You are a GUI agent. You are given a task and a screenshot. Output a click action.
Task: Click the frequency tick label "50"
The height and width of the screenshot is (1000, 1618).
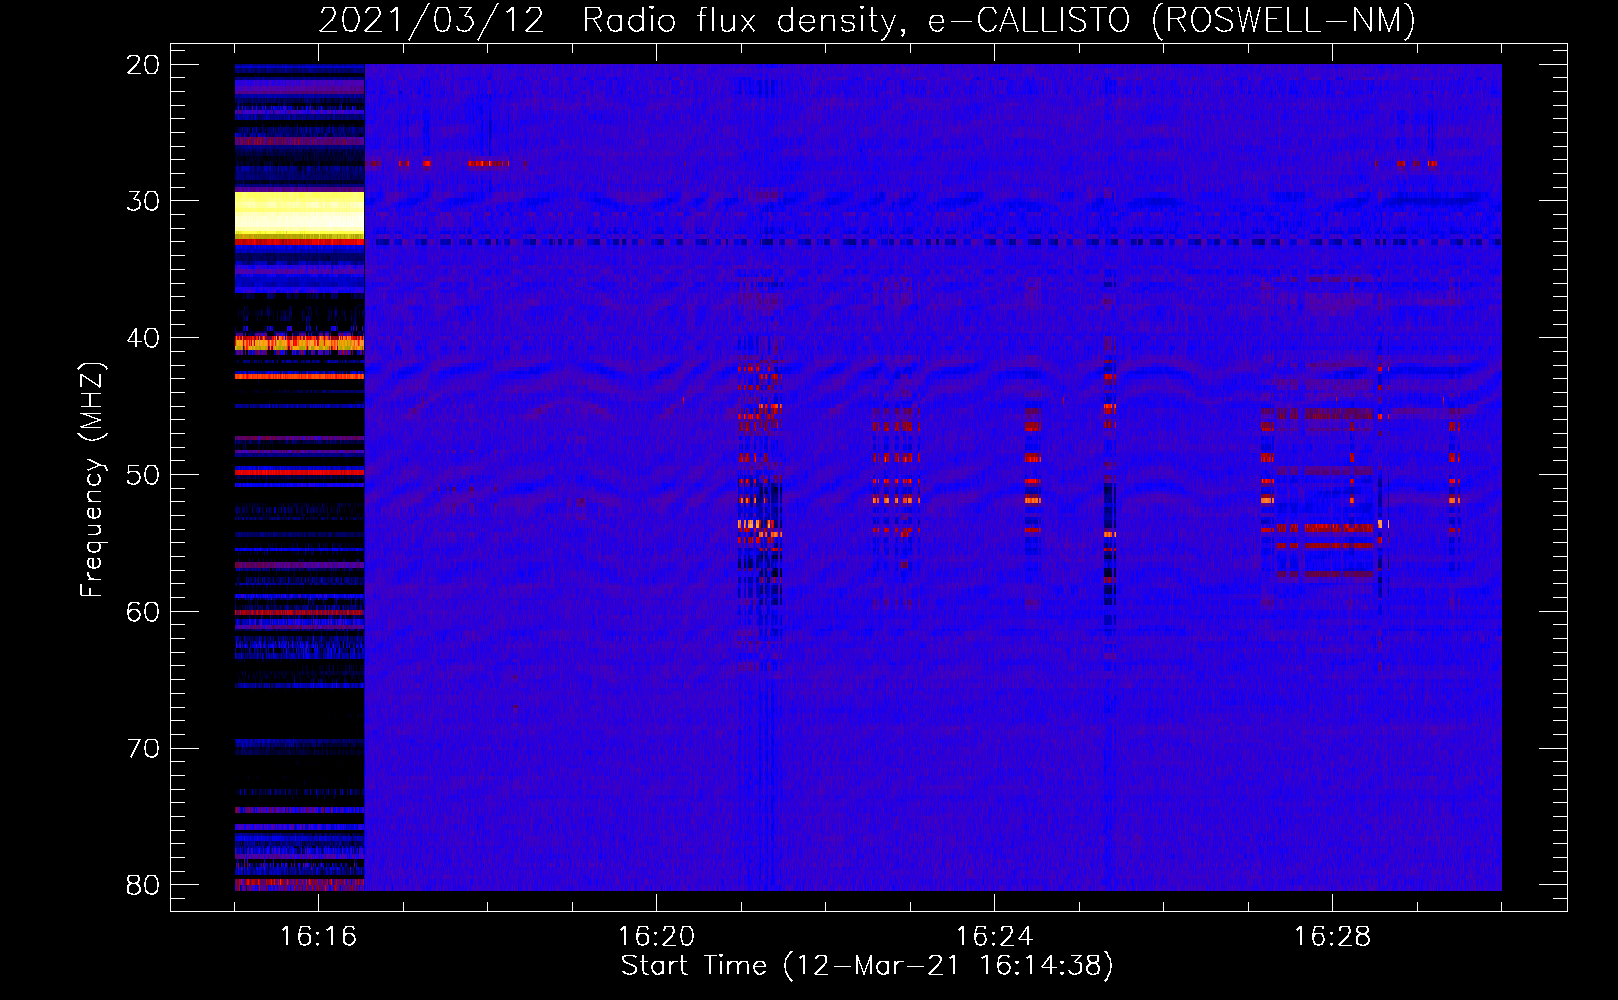tap(143, 475)
